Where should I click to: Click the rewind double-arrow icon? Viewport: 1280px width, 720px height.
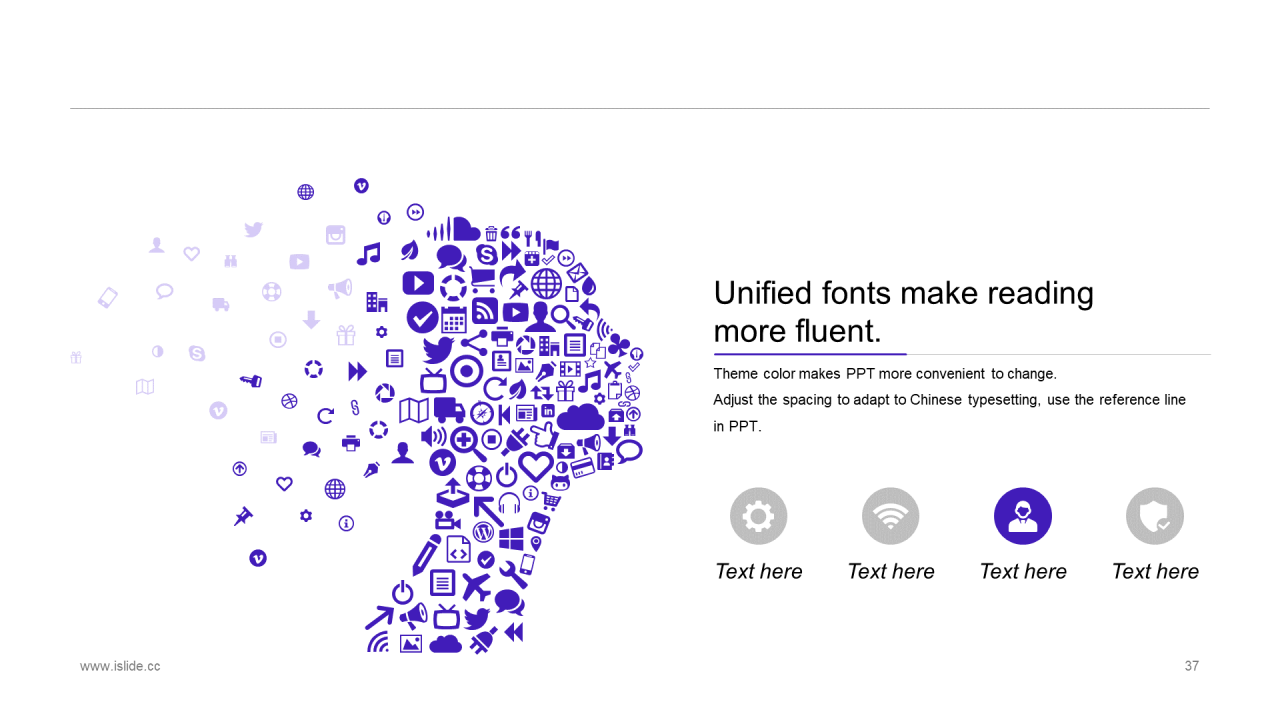coord(514,632)
